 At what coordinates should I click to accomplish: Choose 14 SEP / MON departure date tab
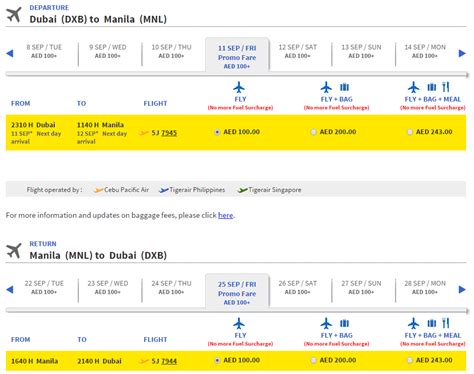tap(425, 51)
